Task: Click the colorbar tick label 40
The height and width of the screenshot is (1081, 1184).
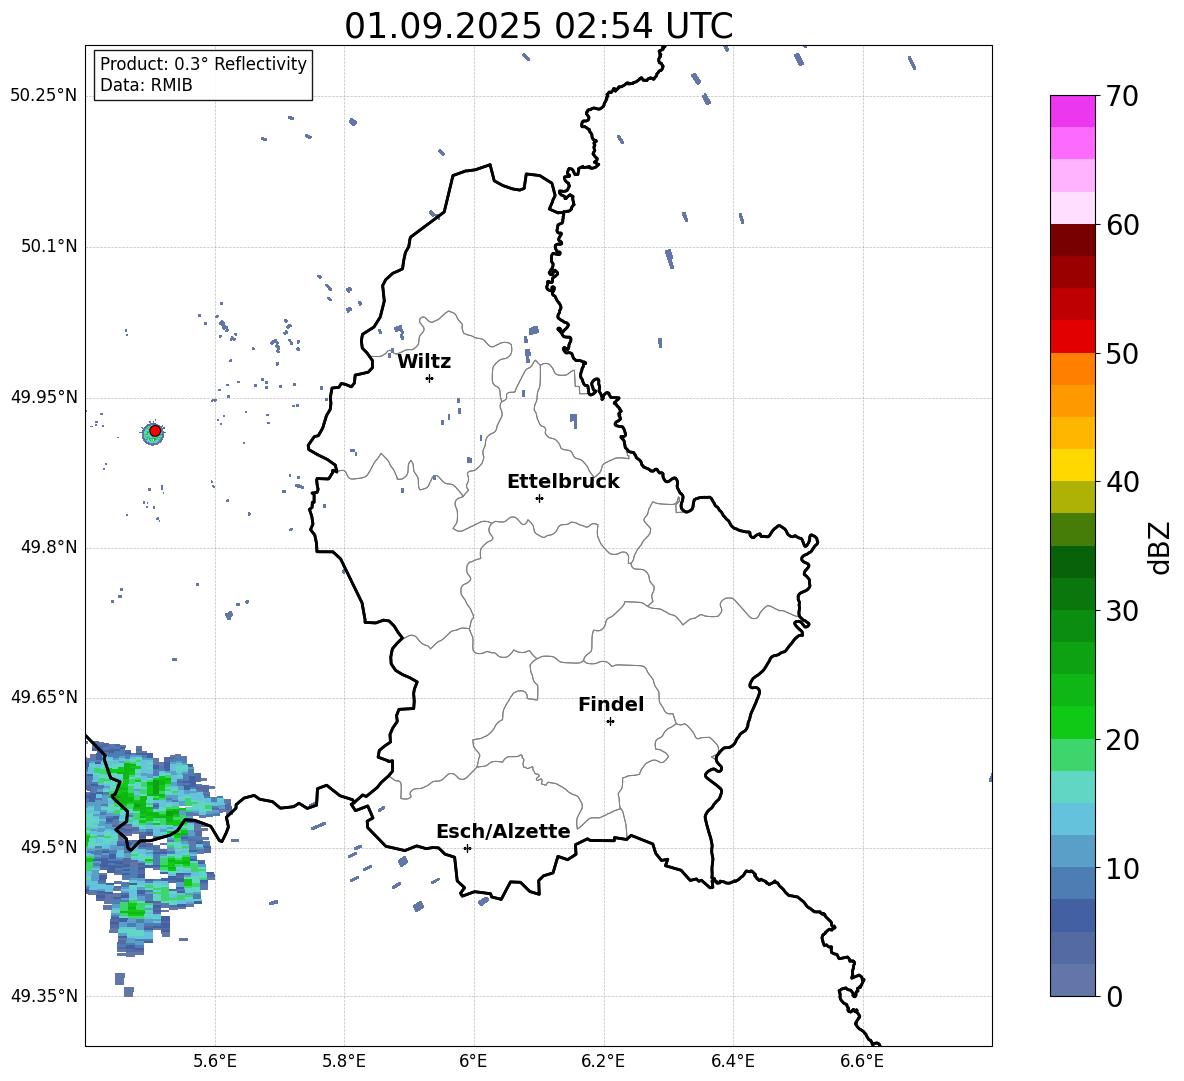Action: tap(1122, 482)
